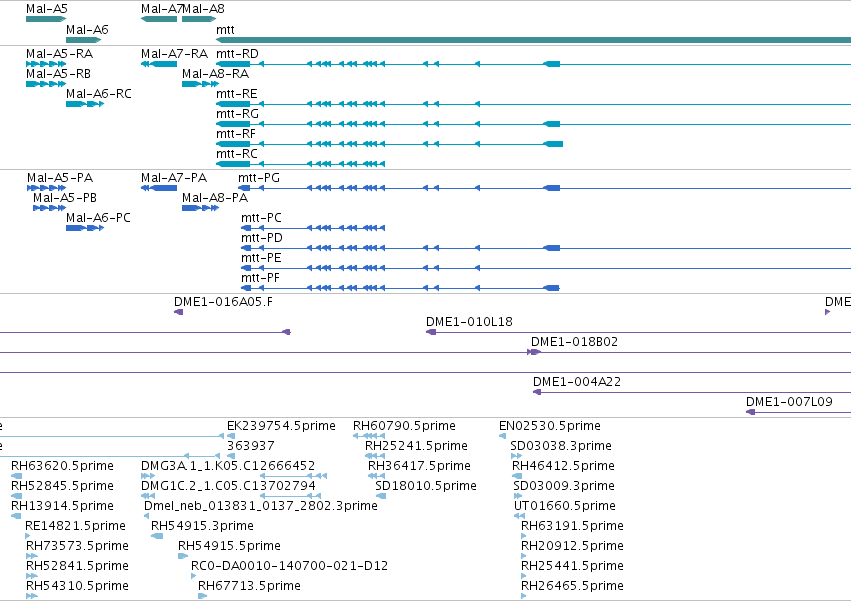Select protein Mal-A6-PC
851x601 pixels.
pyautogui.click(x=85, y=228)
